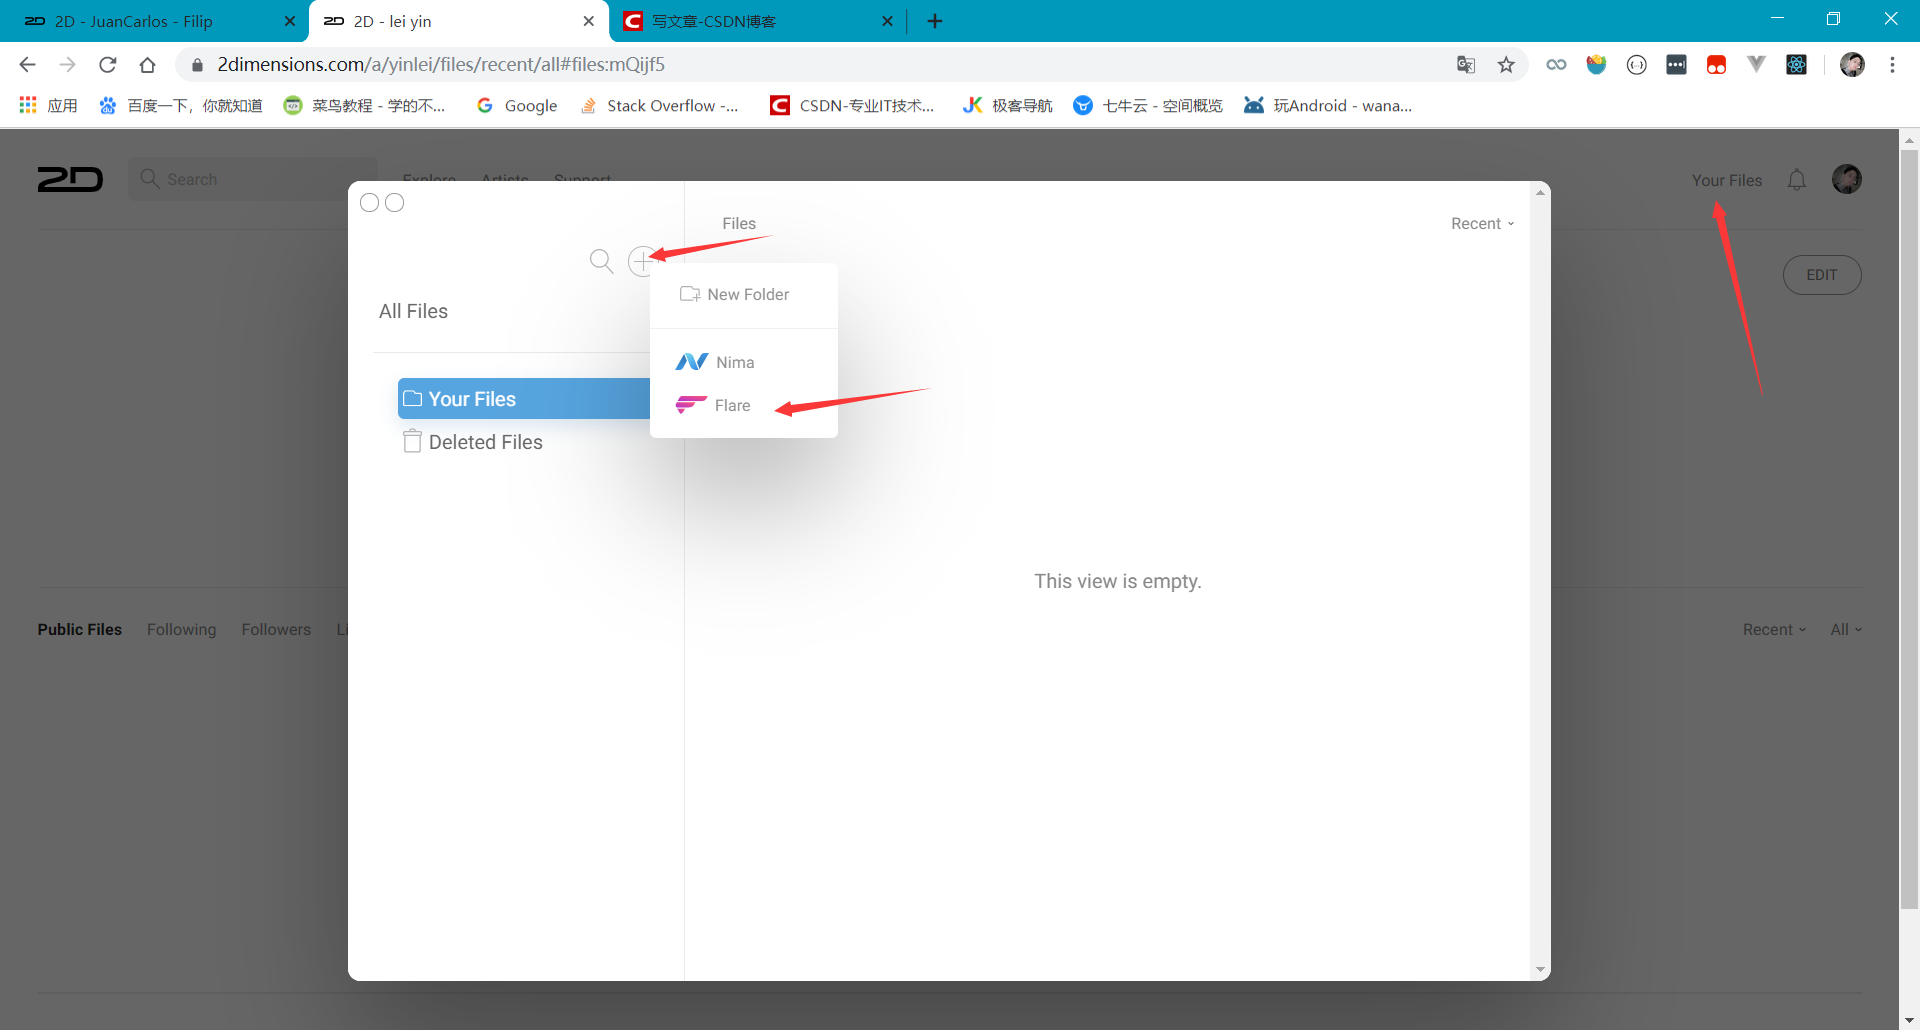The image size is (1920, 1030).
Task: Toggle the bookmark star in the address bar
Action: pos(1507,64)
